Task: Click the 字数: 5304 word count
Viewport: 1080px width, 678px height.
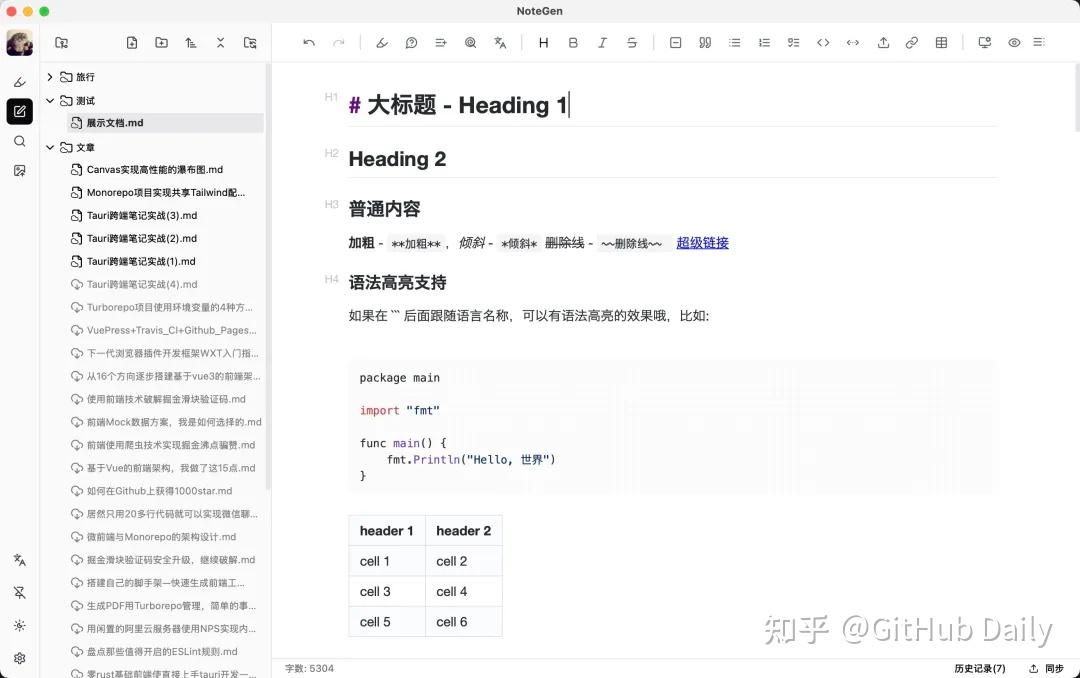Action: pos(309,668)
